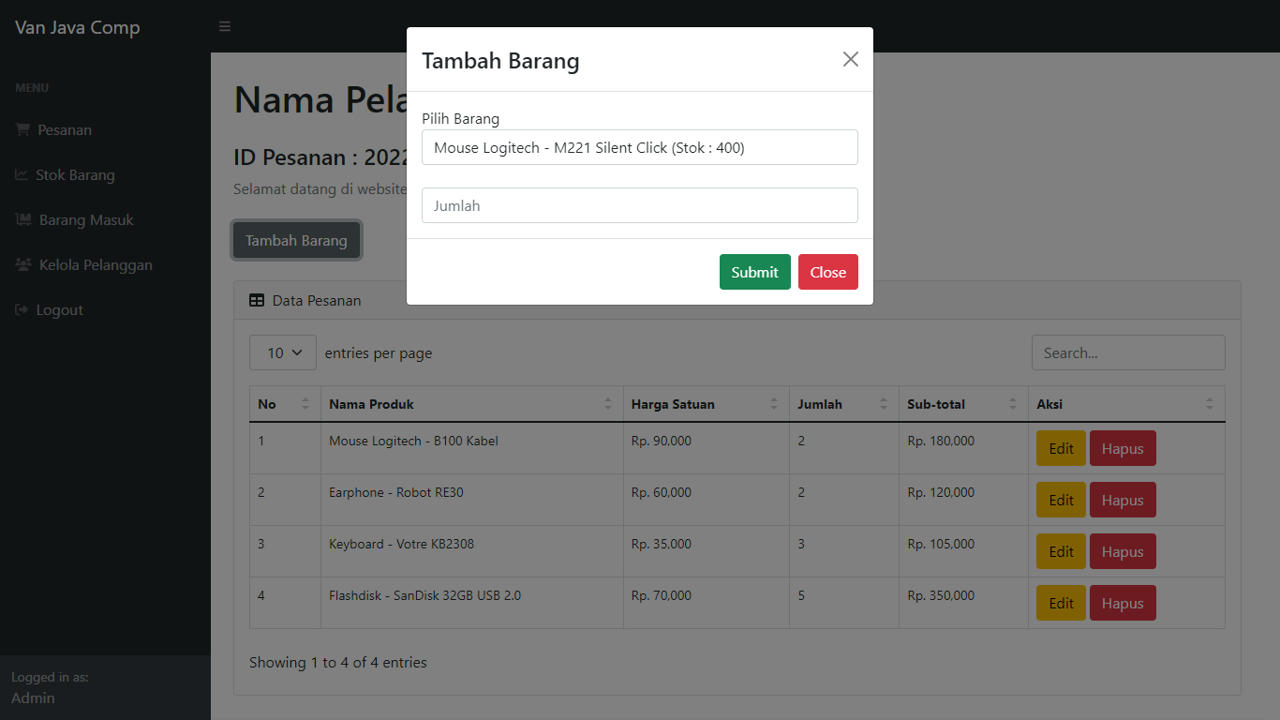This screenshot has width=1280, height=720.
Task: Click the Stok Barang chart icon
Action: [22, 174]
